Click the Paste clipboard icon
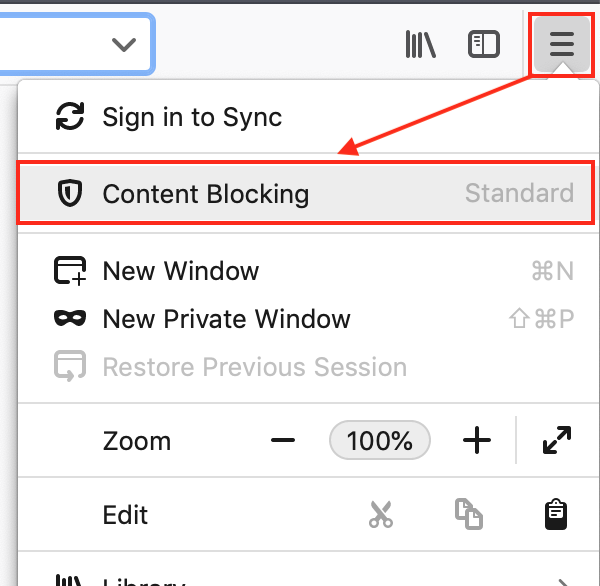The image size is (600, 586). tap(557, 515)
